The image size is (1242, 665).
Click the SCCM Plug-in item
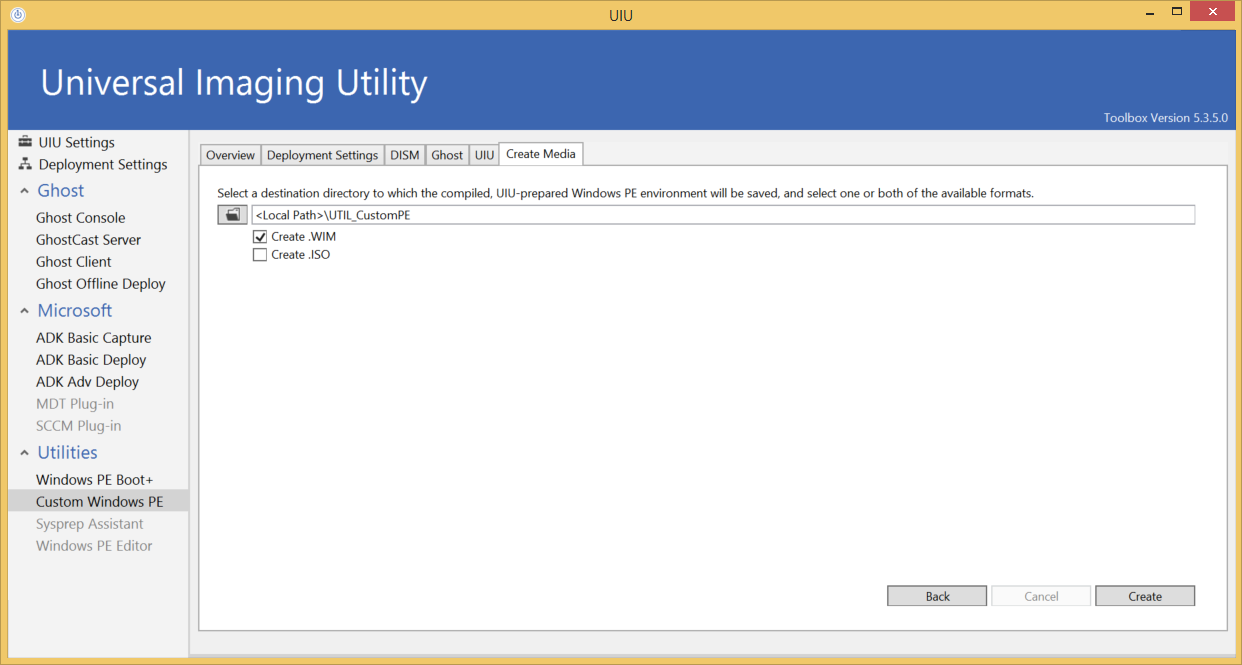pyautogui.click(x=79, y=426)
